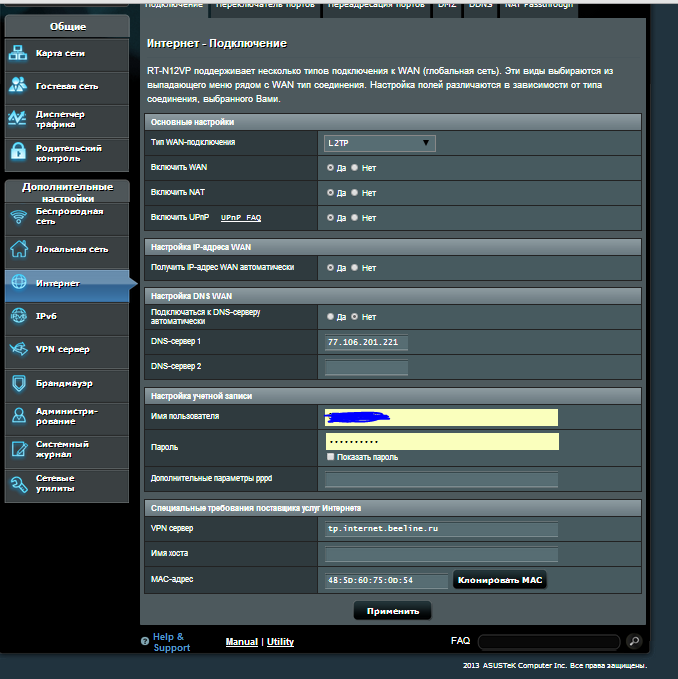Screen dimensions: 678x679
Task: Click the Настройка учетной записи header
Action: coord(393,396)
